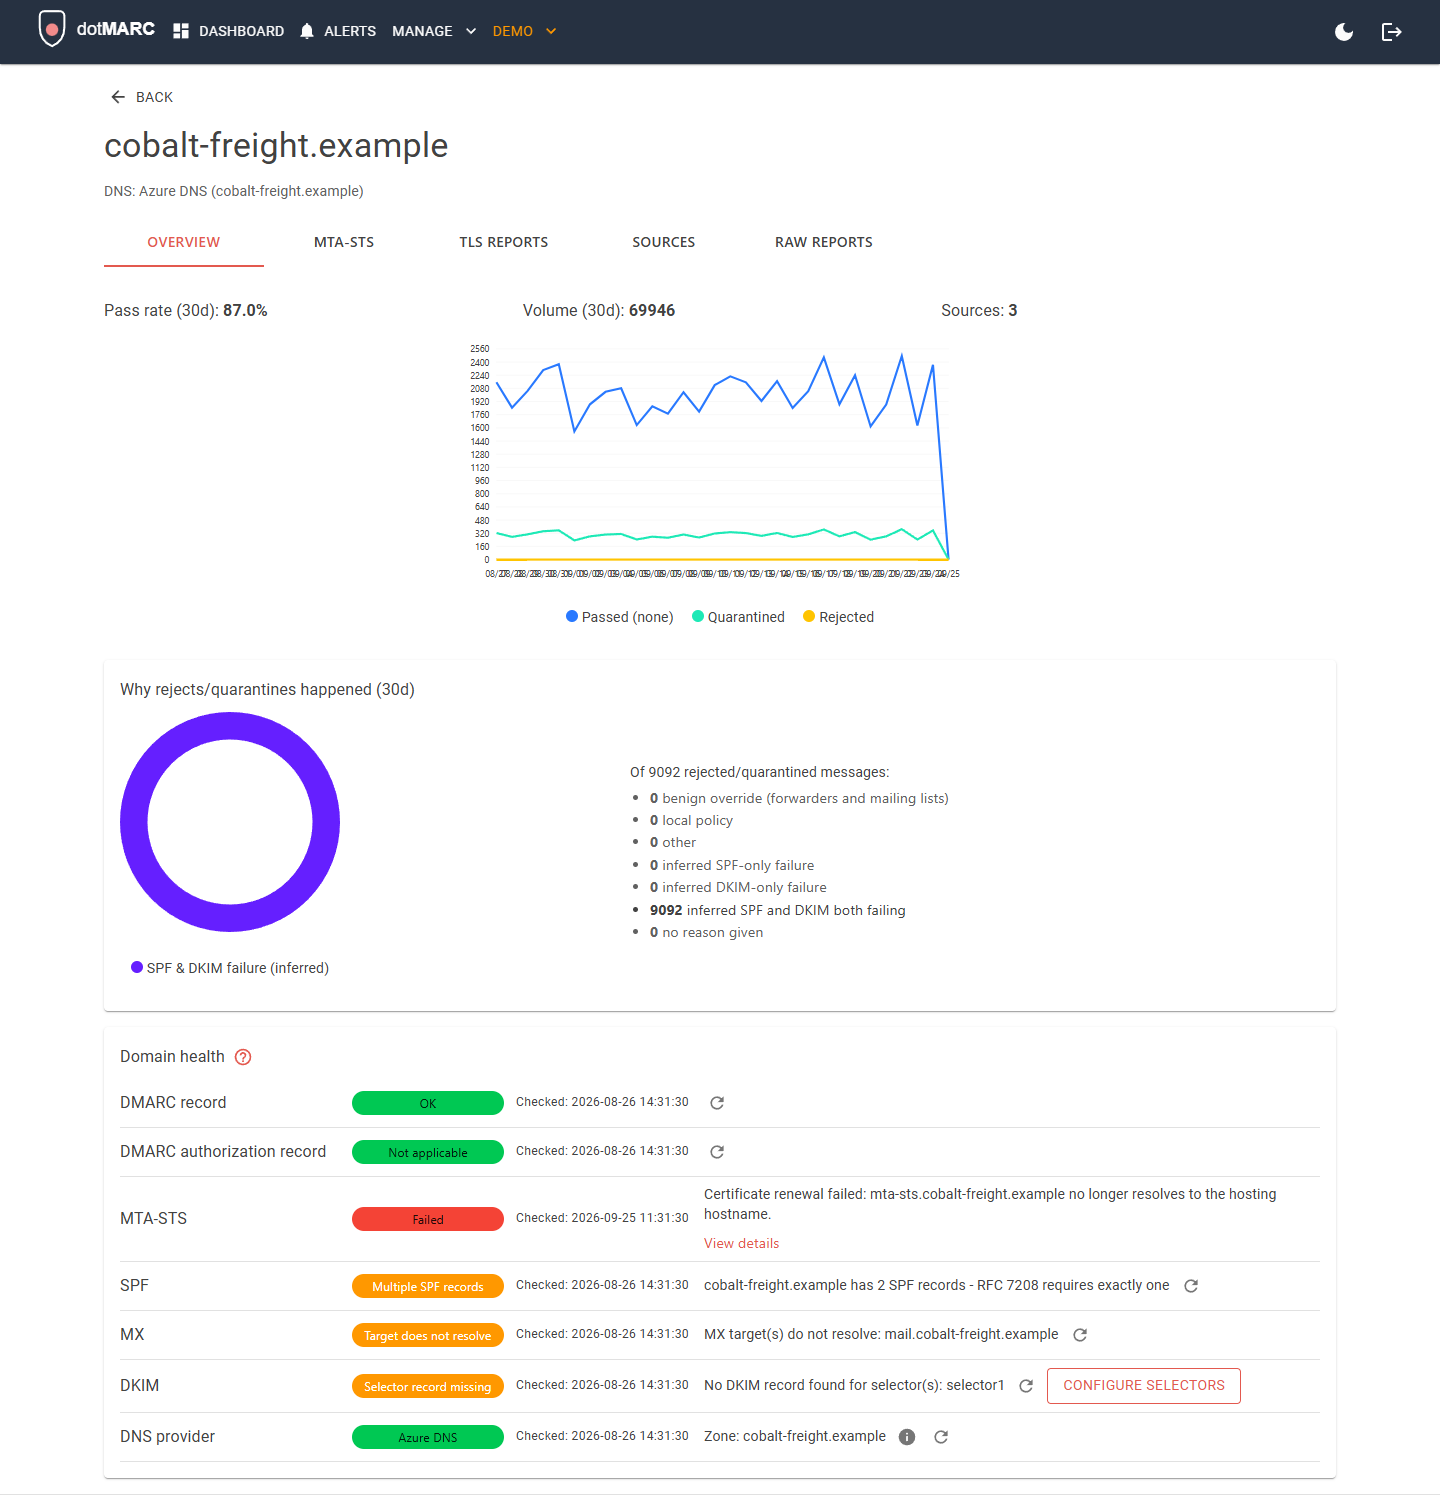Screen dimensions: 1440x1500
Task: Open View details link for MTA-STS
Action: pos(741,1243)
